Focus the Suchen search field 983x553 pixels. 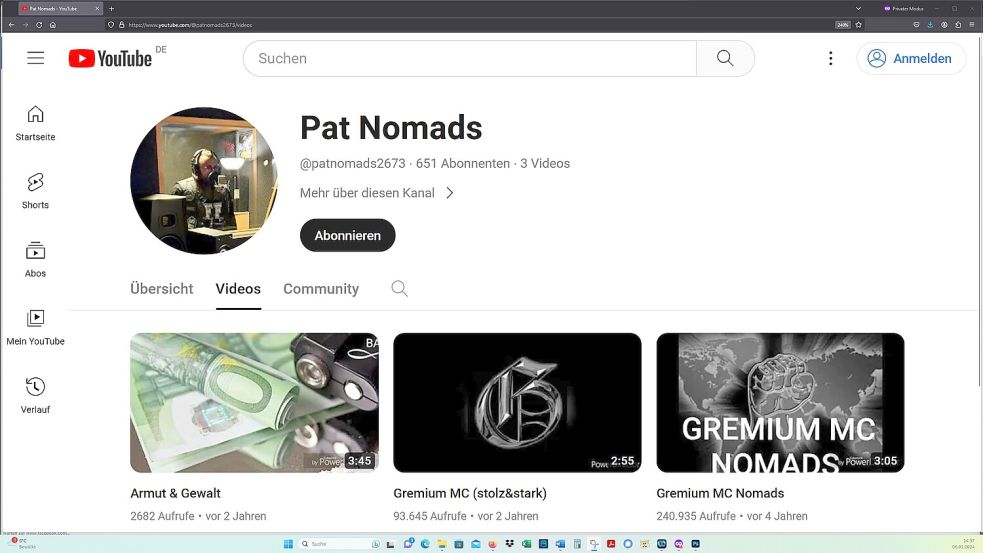tap(470, 58)
